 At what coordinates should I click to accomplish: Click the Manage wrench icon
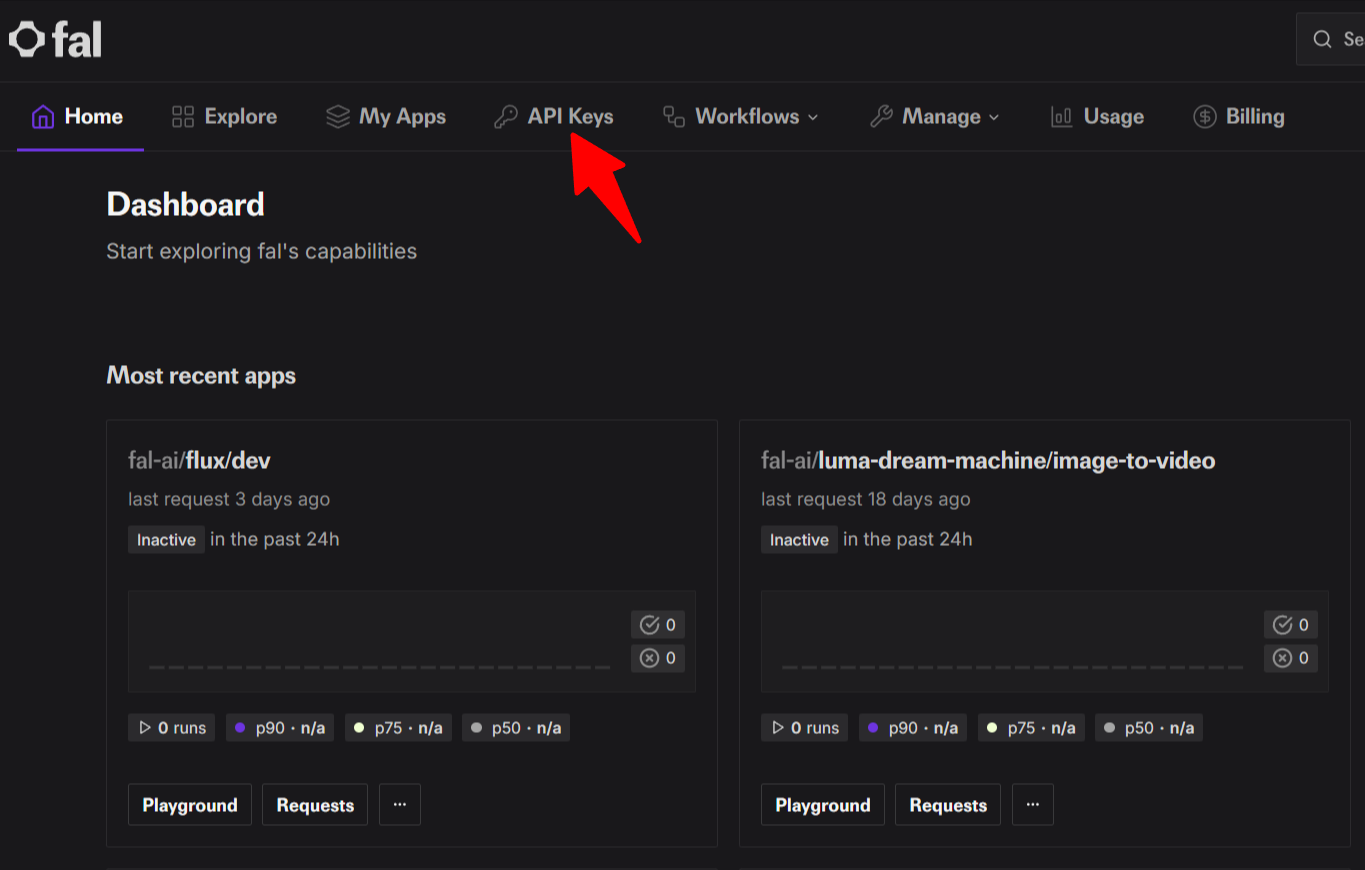click(x=881, y=117)
